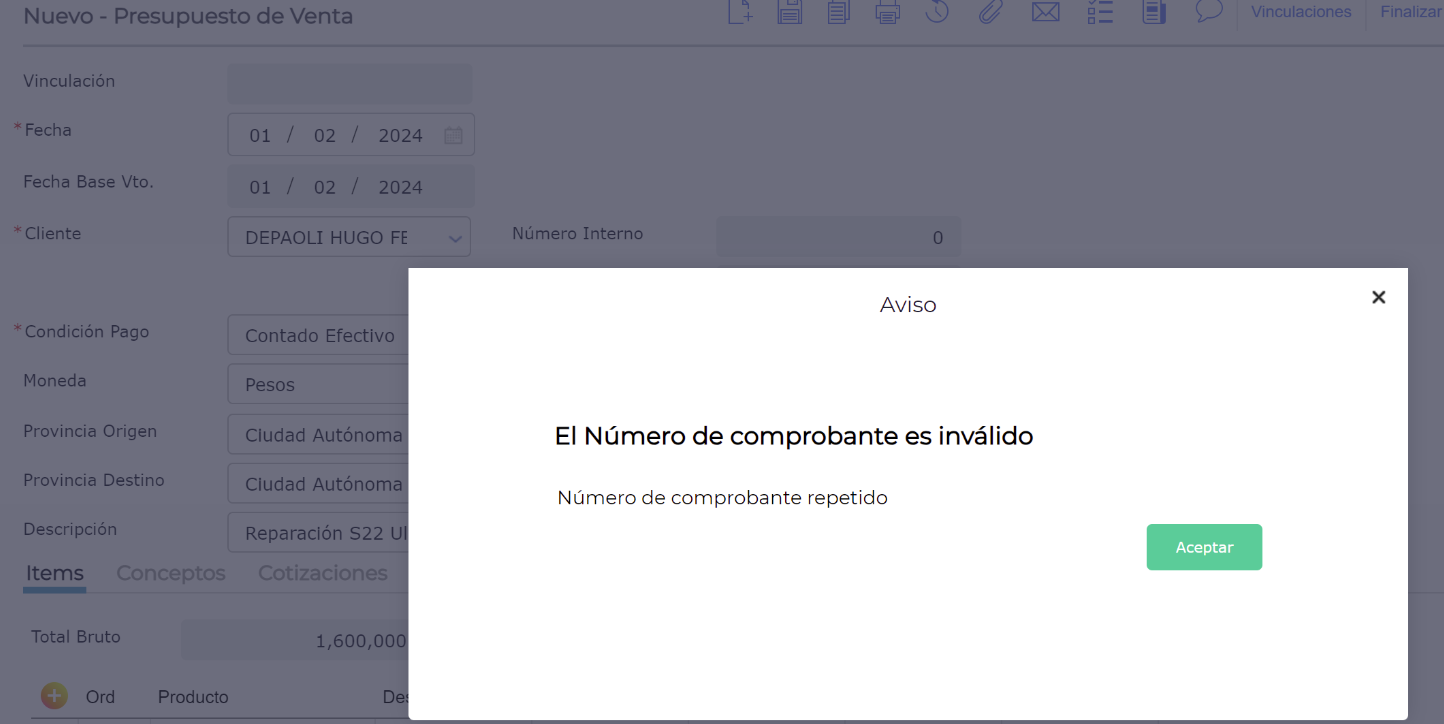The height and width of the screenshot is (724, 1444).
Task: Save the budget with the floppy disk icon
Action: click(790, 12)
